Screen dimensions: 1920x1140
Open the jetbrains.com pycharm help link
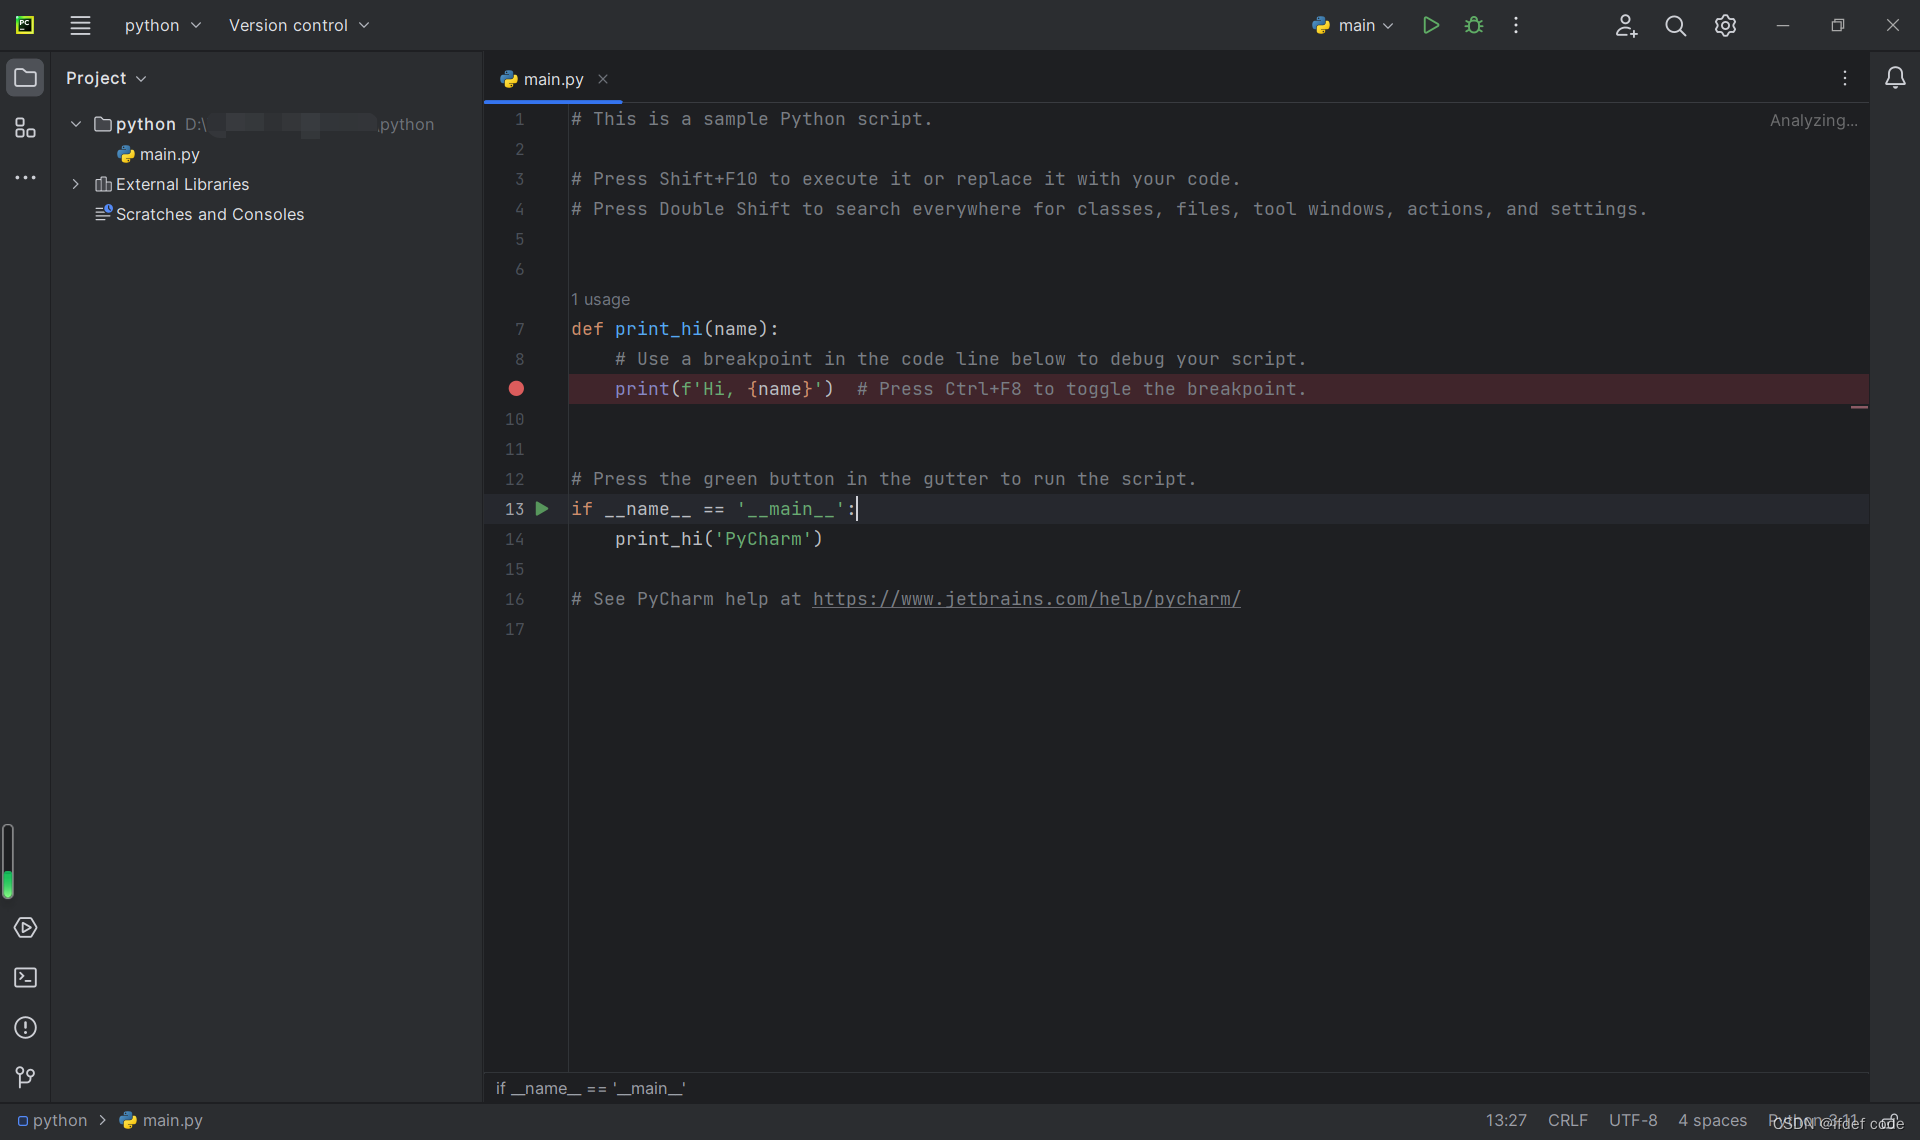point(1026,599)
